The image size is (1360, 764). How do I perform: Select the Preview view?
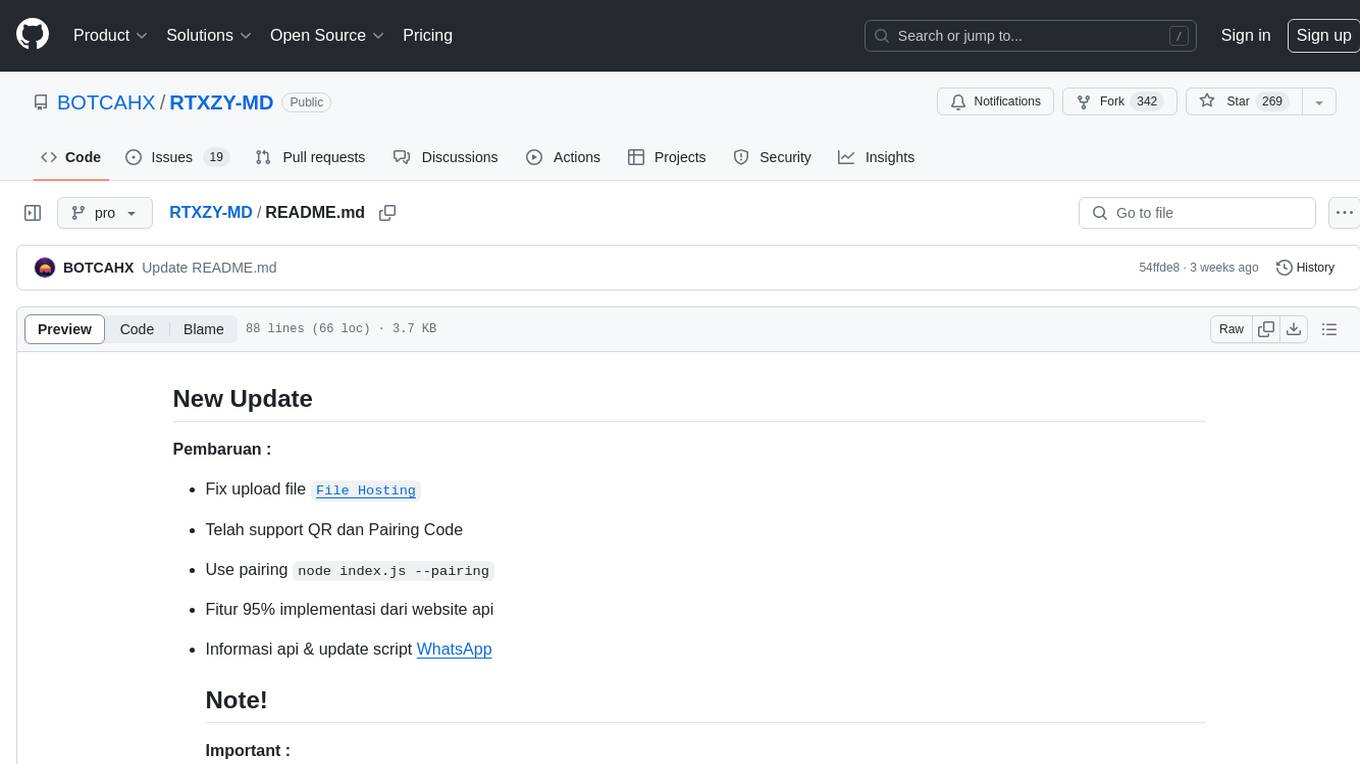coord(65,329)
